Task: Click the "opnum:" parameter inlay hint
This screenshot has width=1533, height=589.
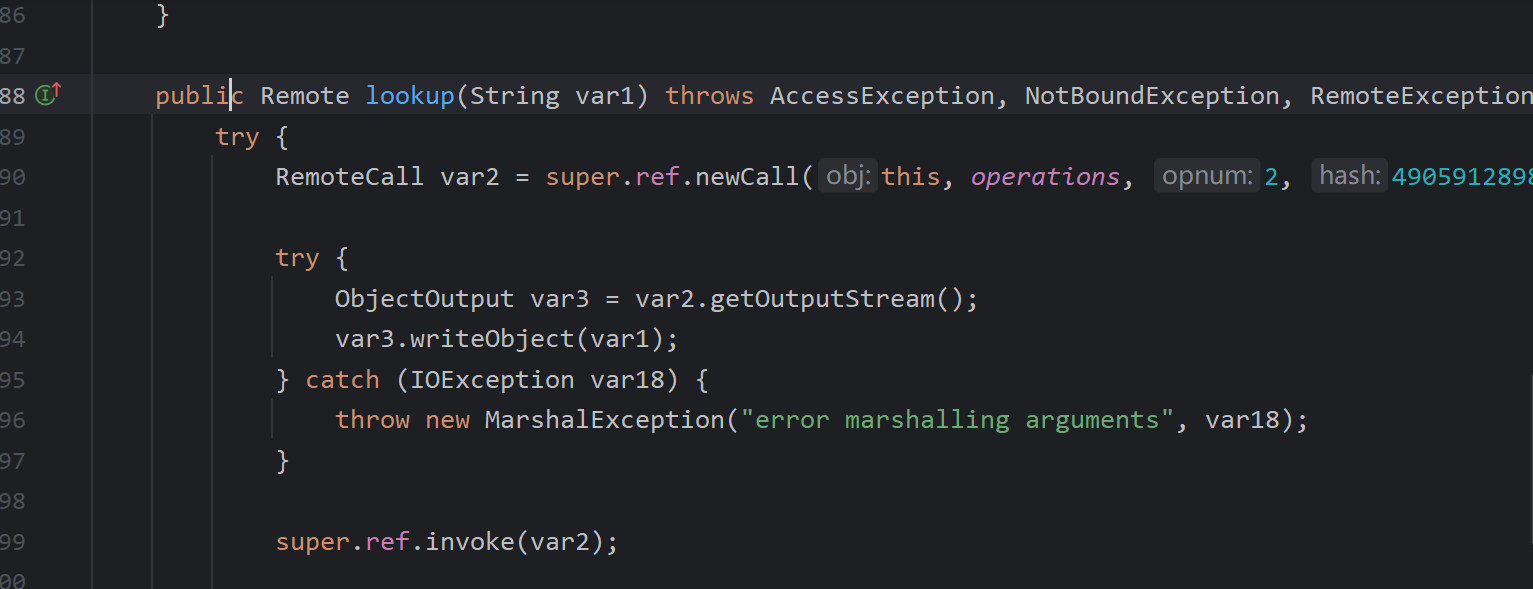Action: point(1207,177)
